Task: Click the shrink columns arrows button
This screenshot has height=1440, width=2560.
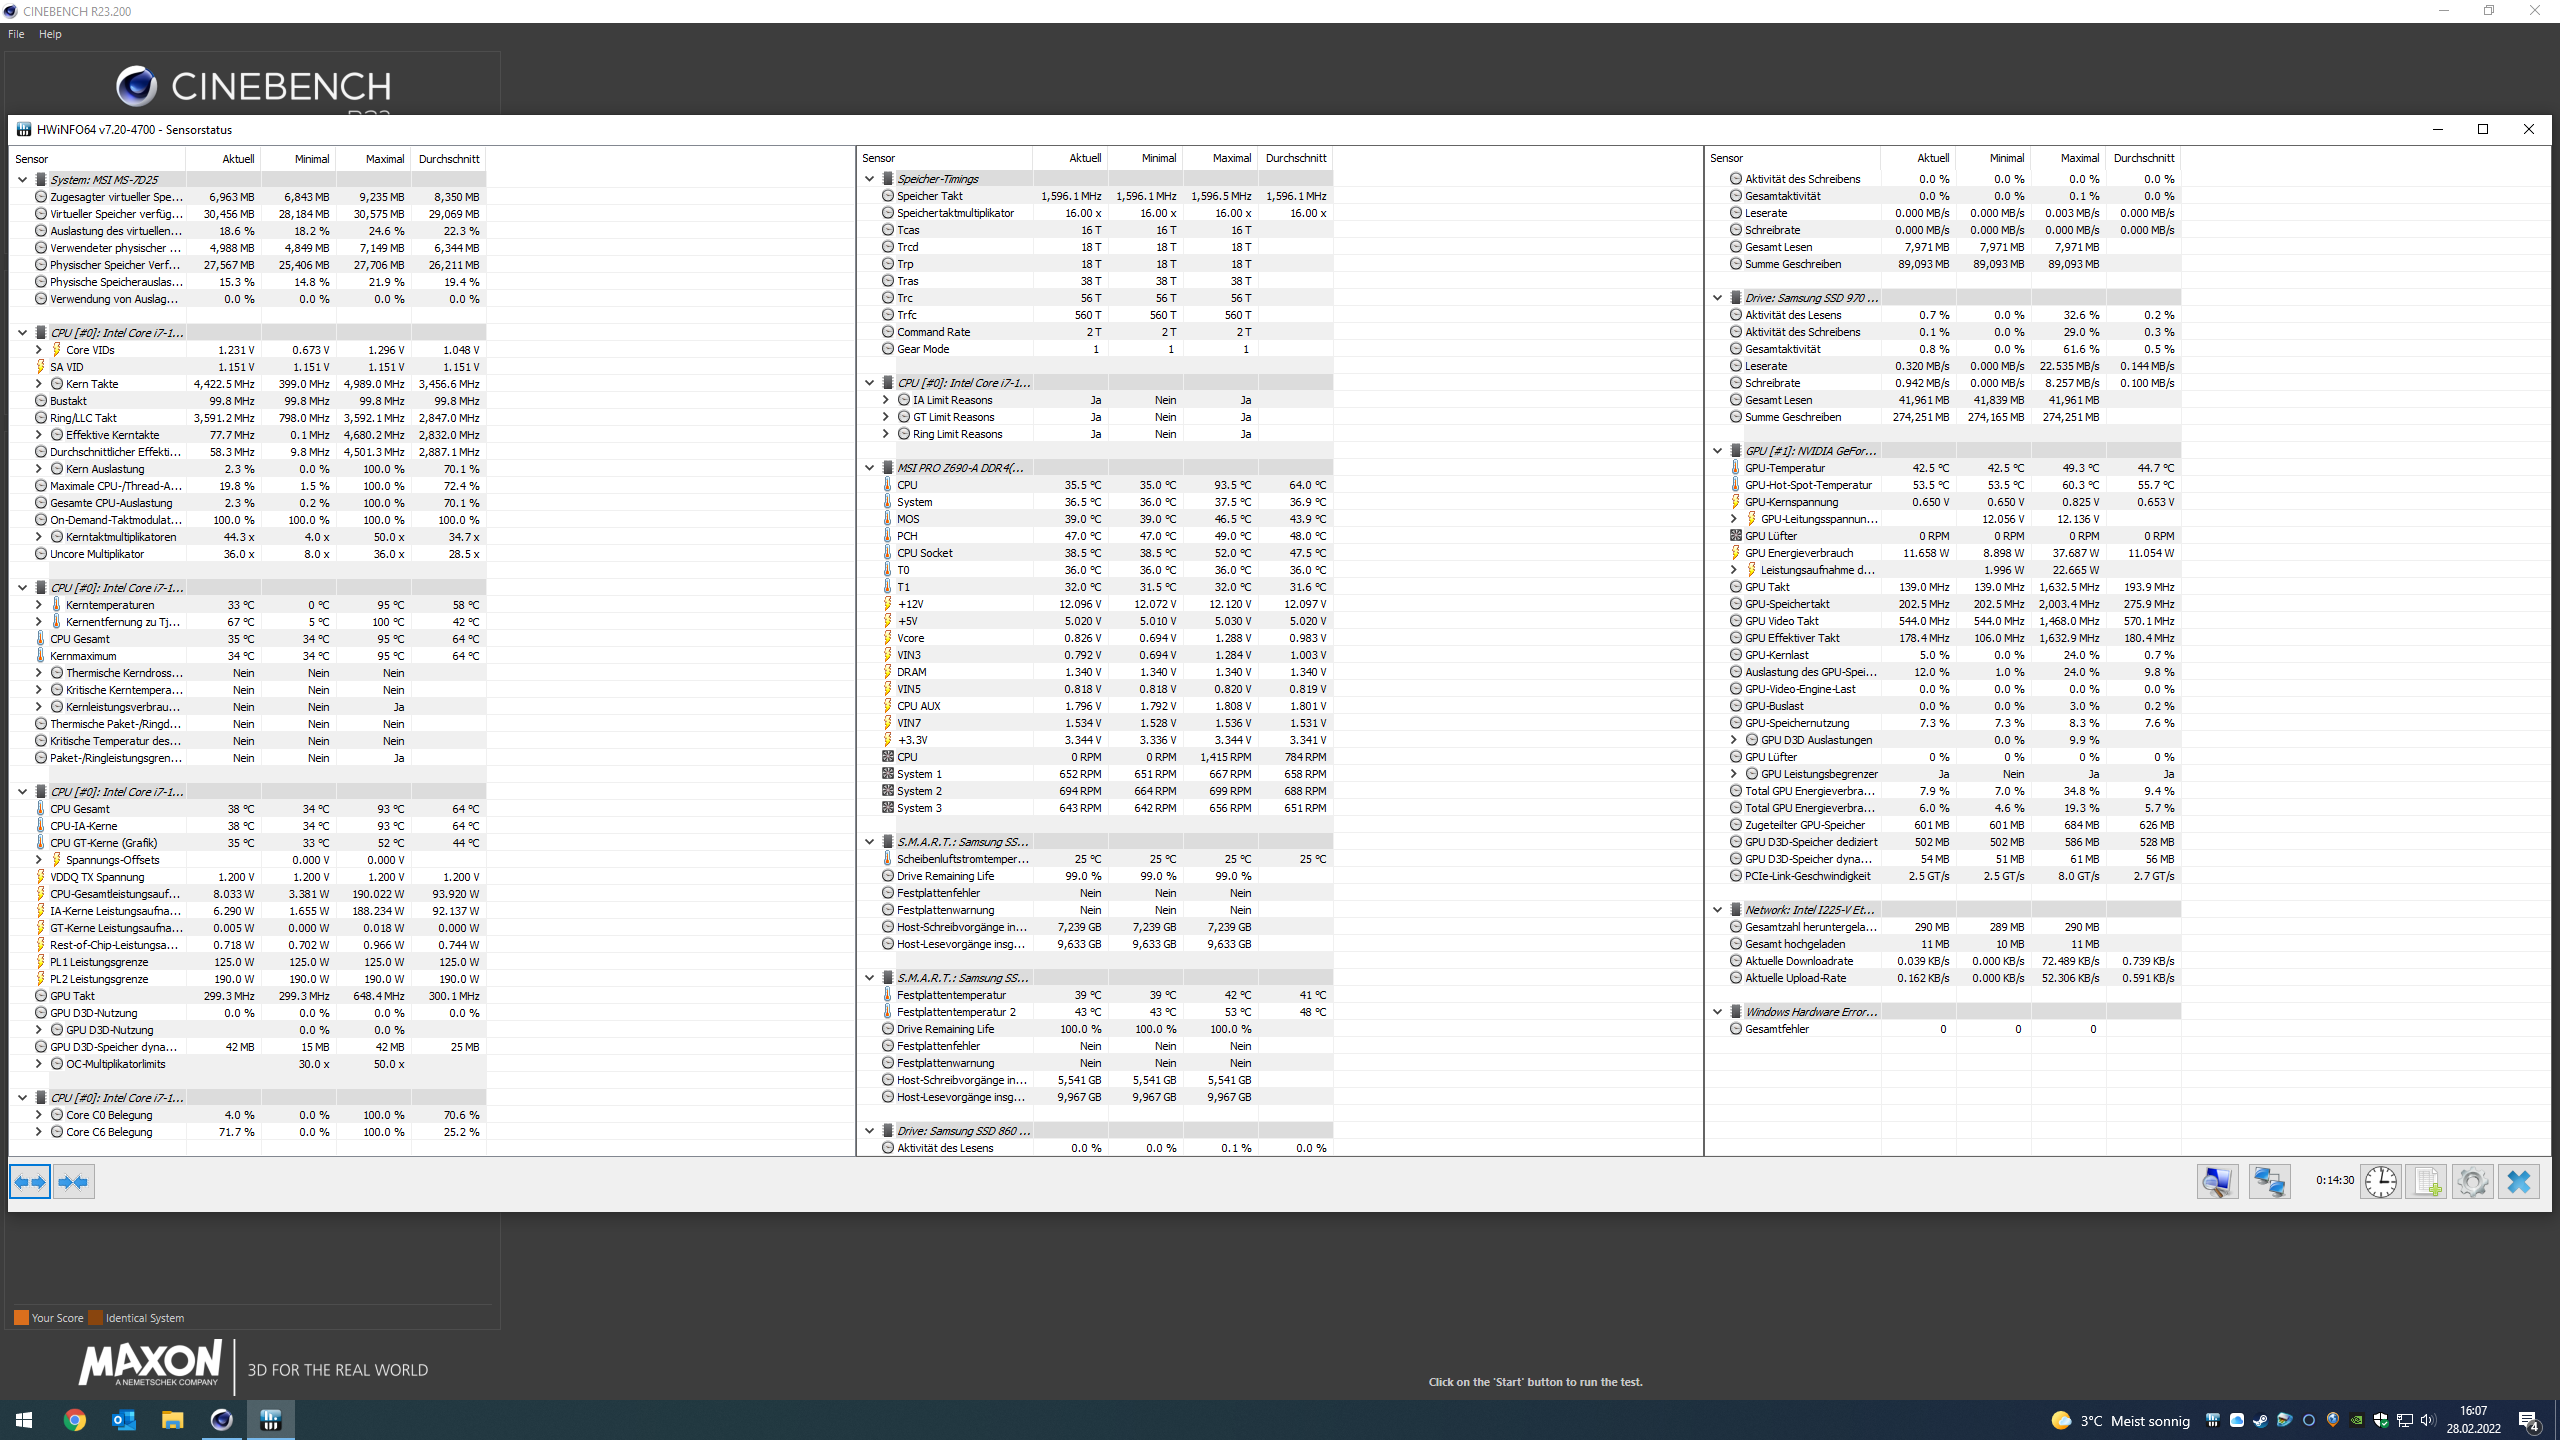Action: [x=74, y=1181]
